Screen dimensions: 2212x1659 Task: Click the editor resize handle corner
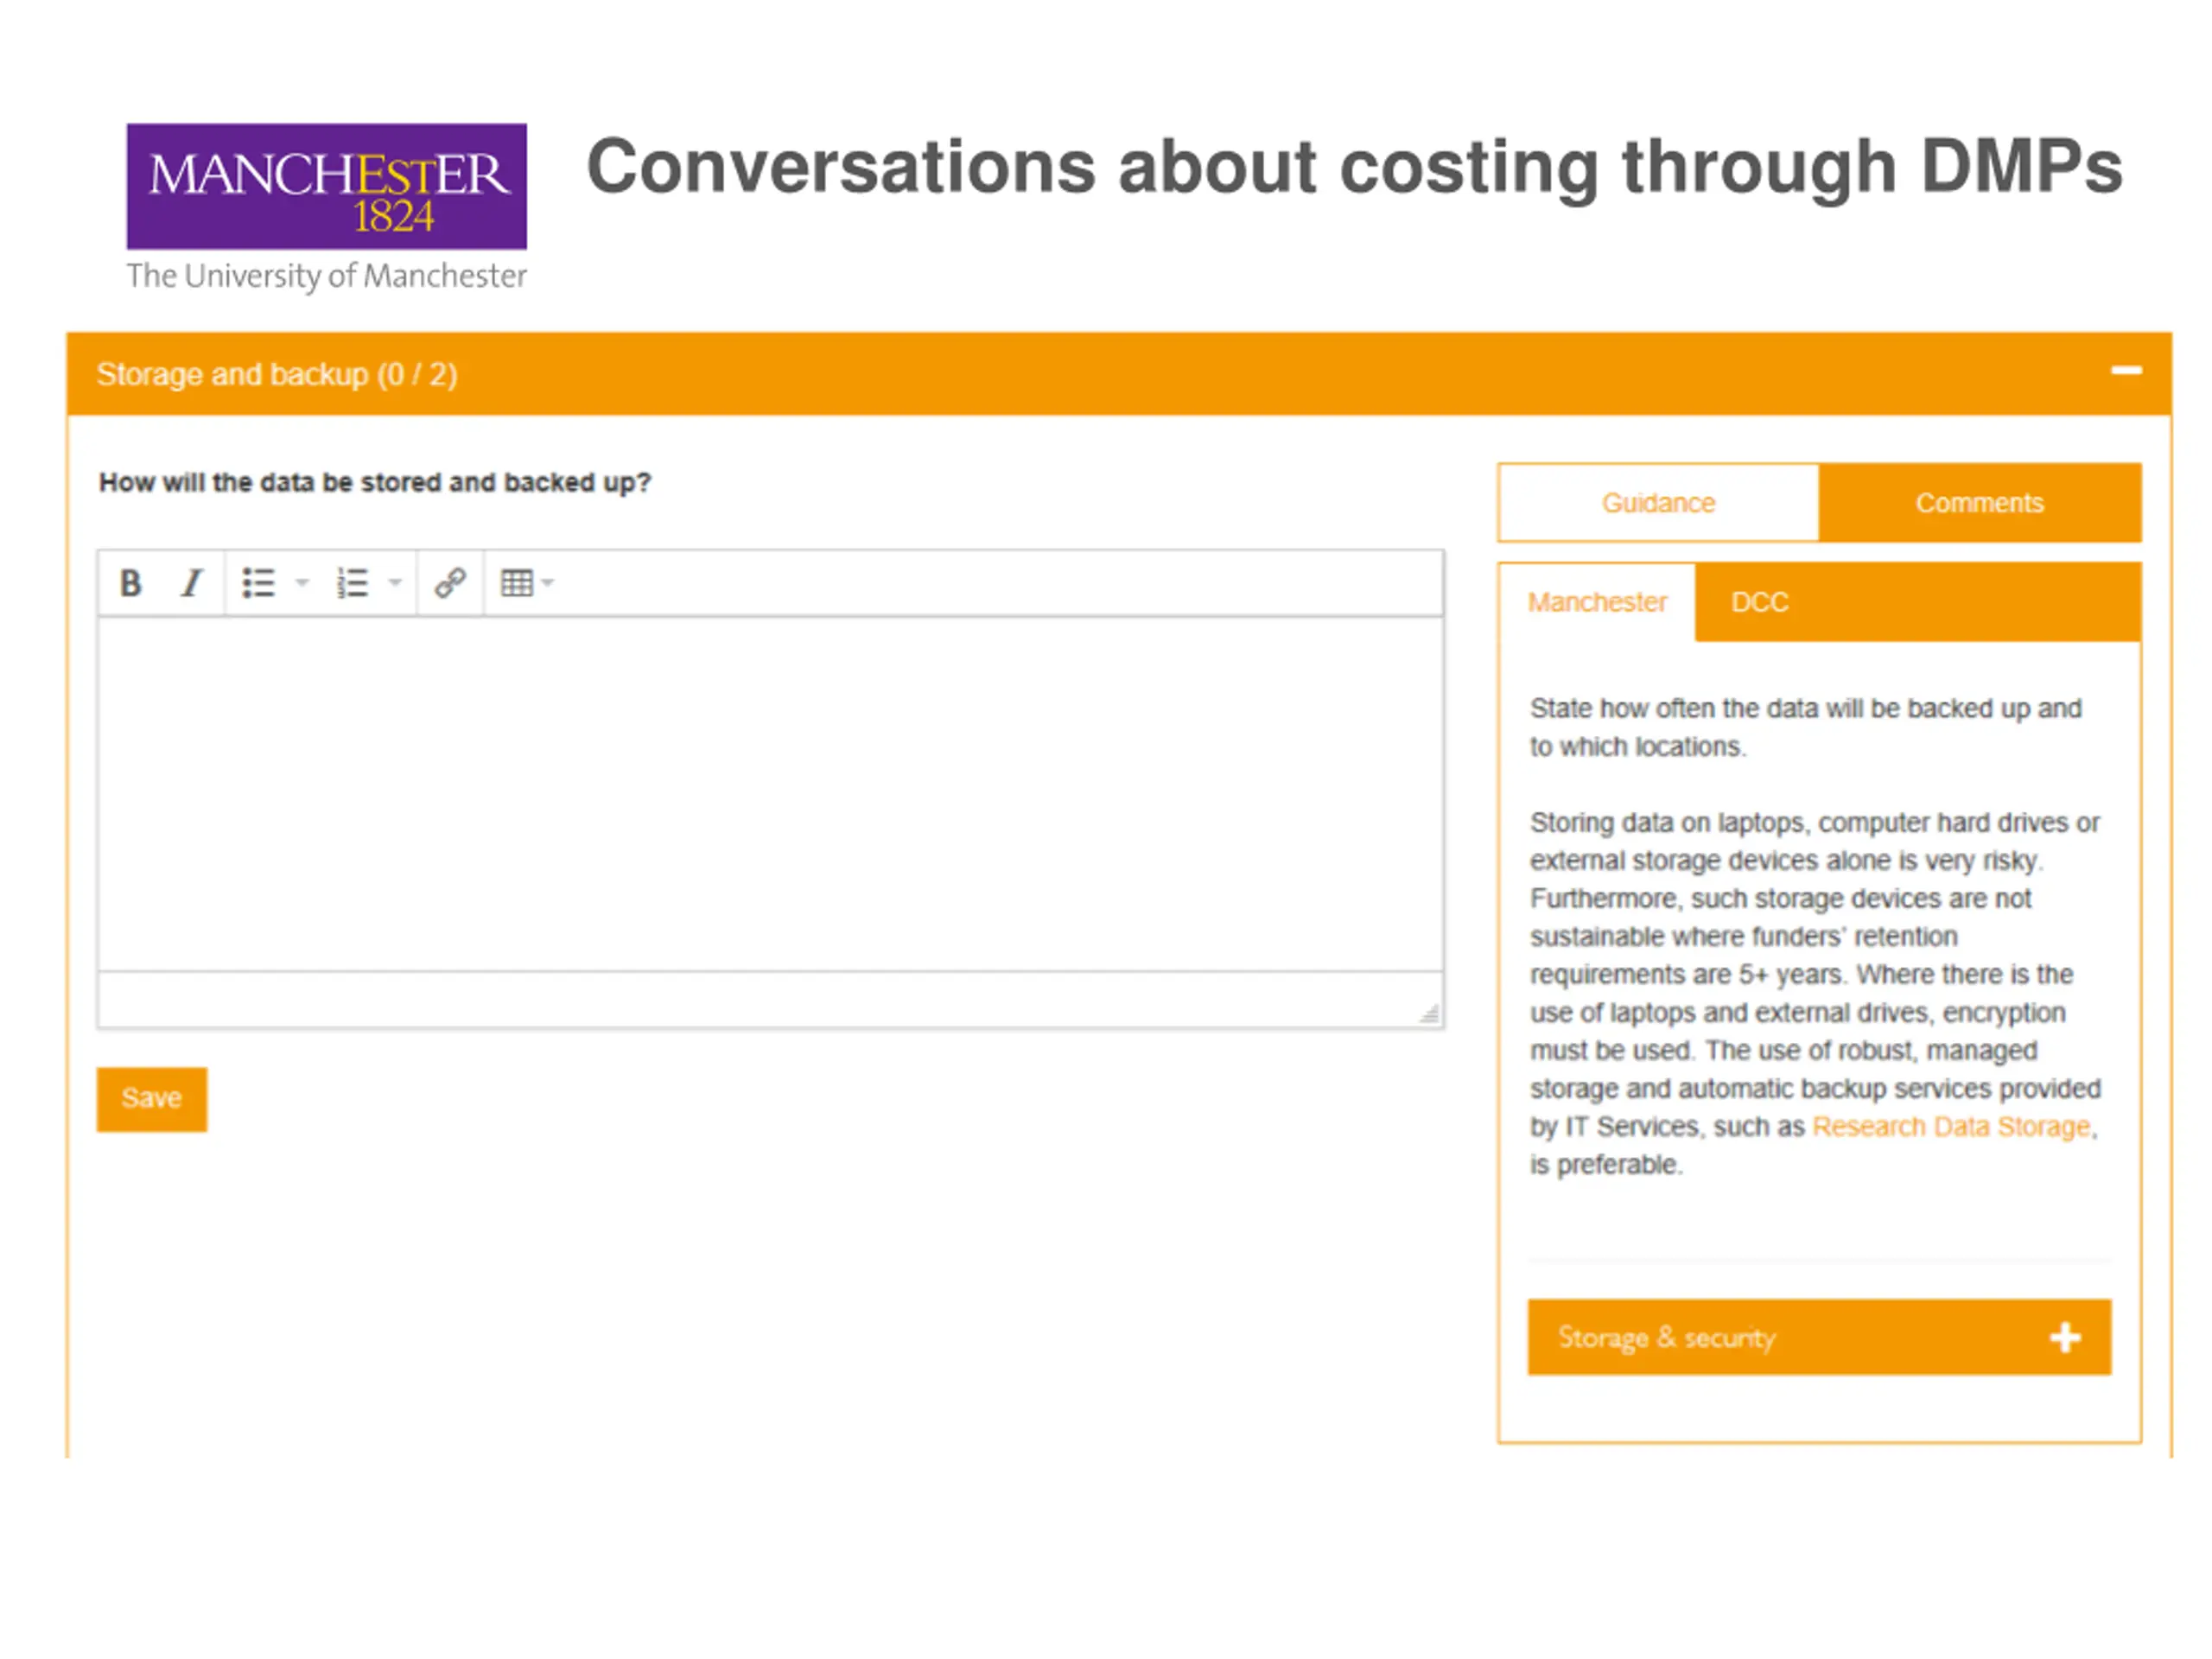coord(1429,1014)
